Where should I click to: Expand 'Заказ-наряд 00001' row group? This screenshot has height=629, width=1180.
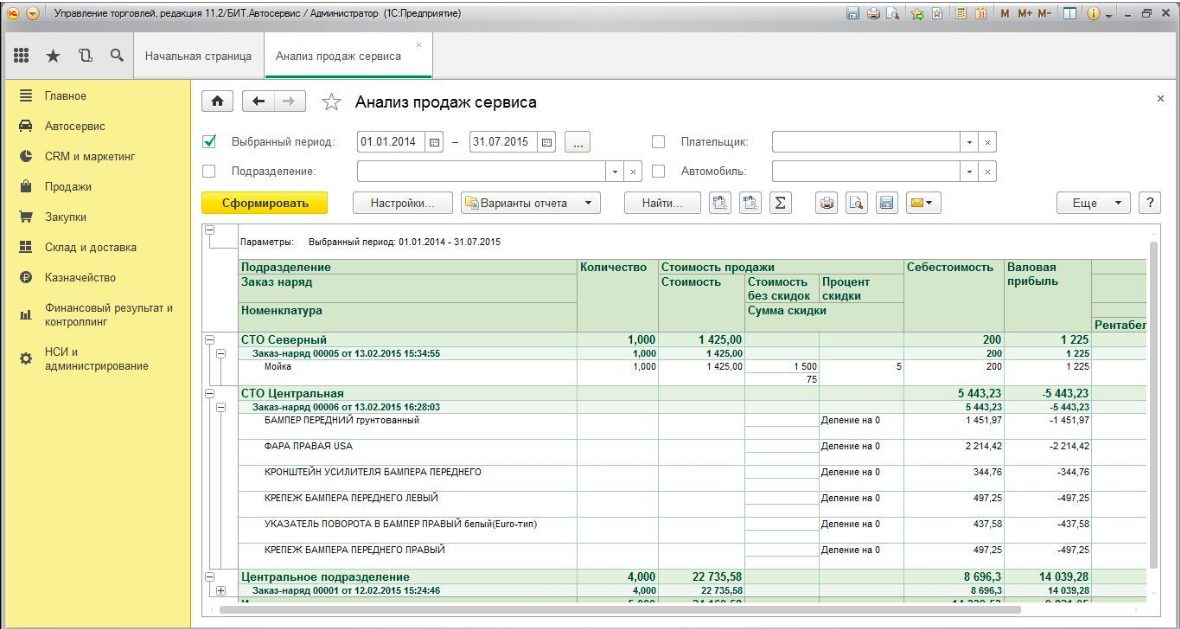tap(221, 590)
